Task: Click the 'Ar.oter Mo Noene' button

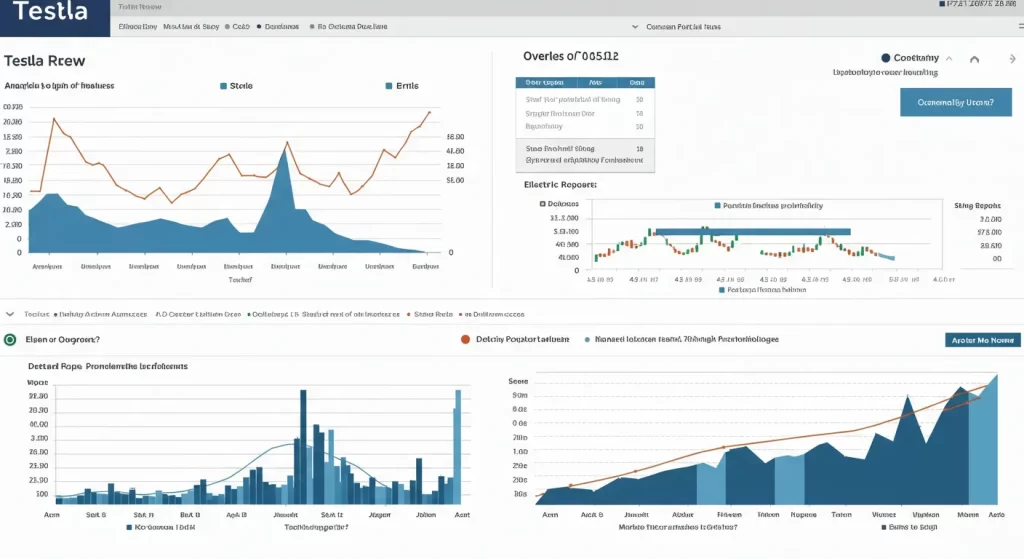Action: click(x=982, y=340)
